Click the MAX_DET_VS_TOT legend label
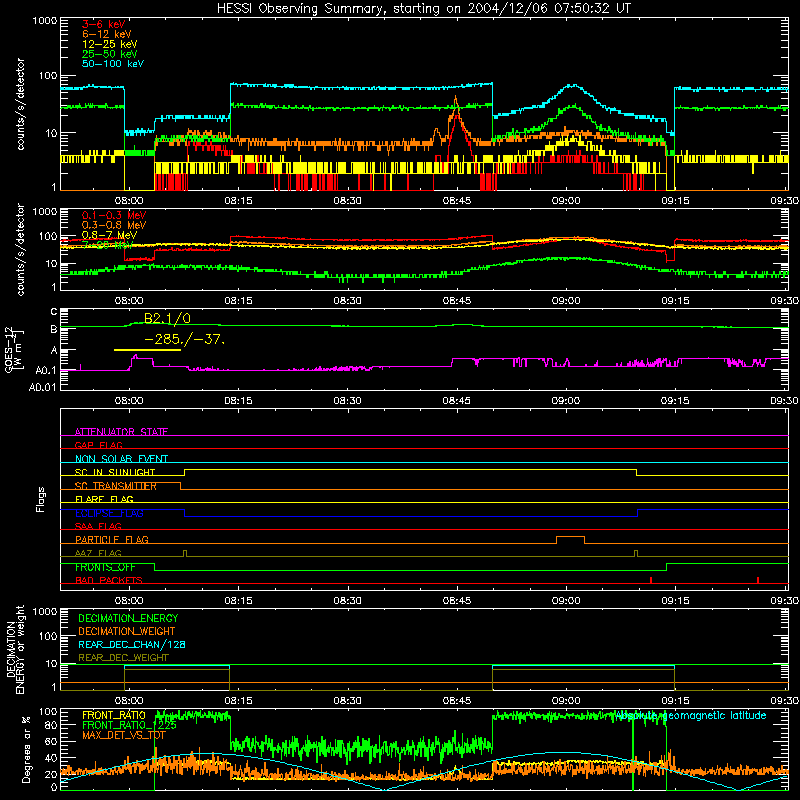Image resolution: width=800 pixels, height=800 pixels. coord(124,735)
